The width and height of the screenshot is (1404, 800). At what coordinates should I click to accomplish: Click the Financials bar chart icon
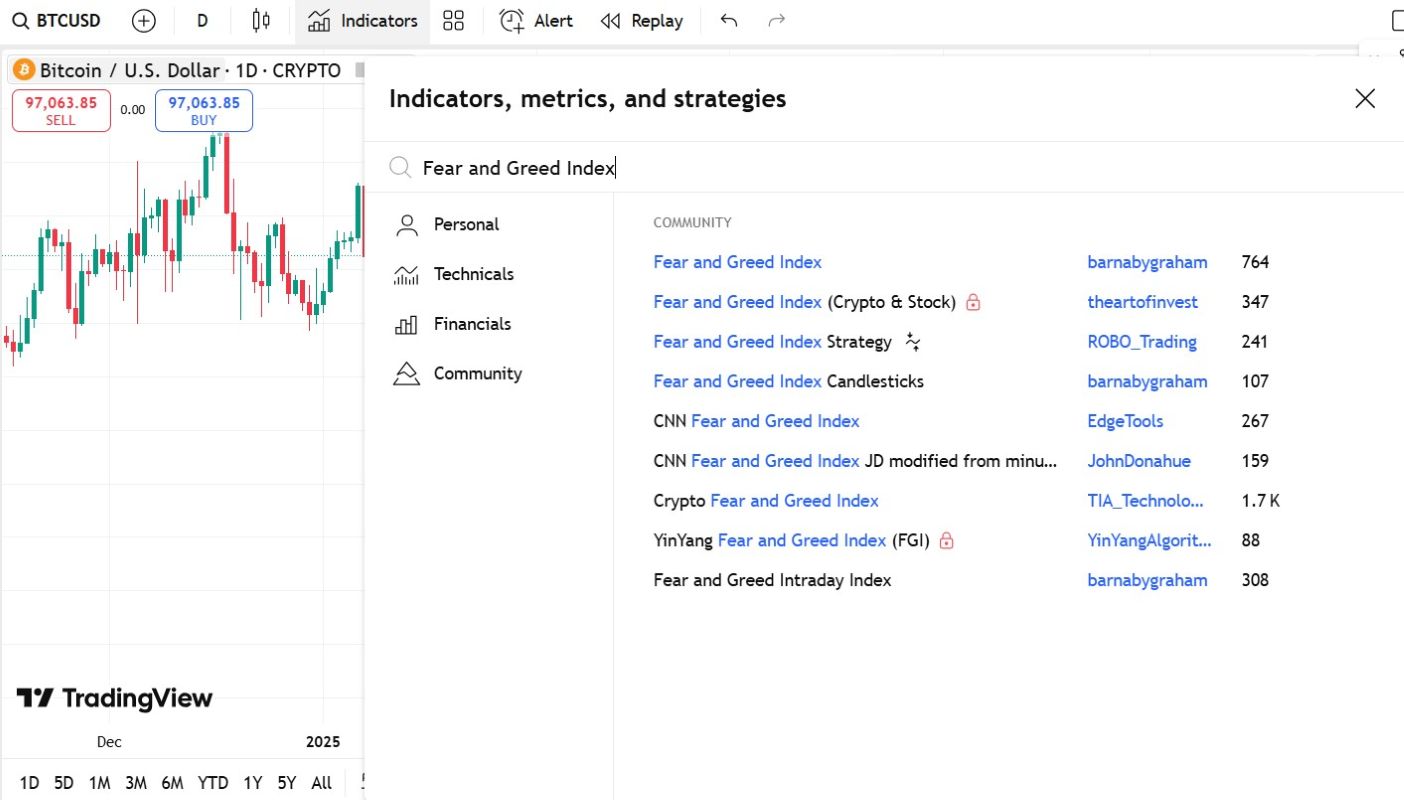pyautogui.click(x=406, y=324)
